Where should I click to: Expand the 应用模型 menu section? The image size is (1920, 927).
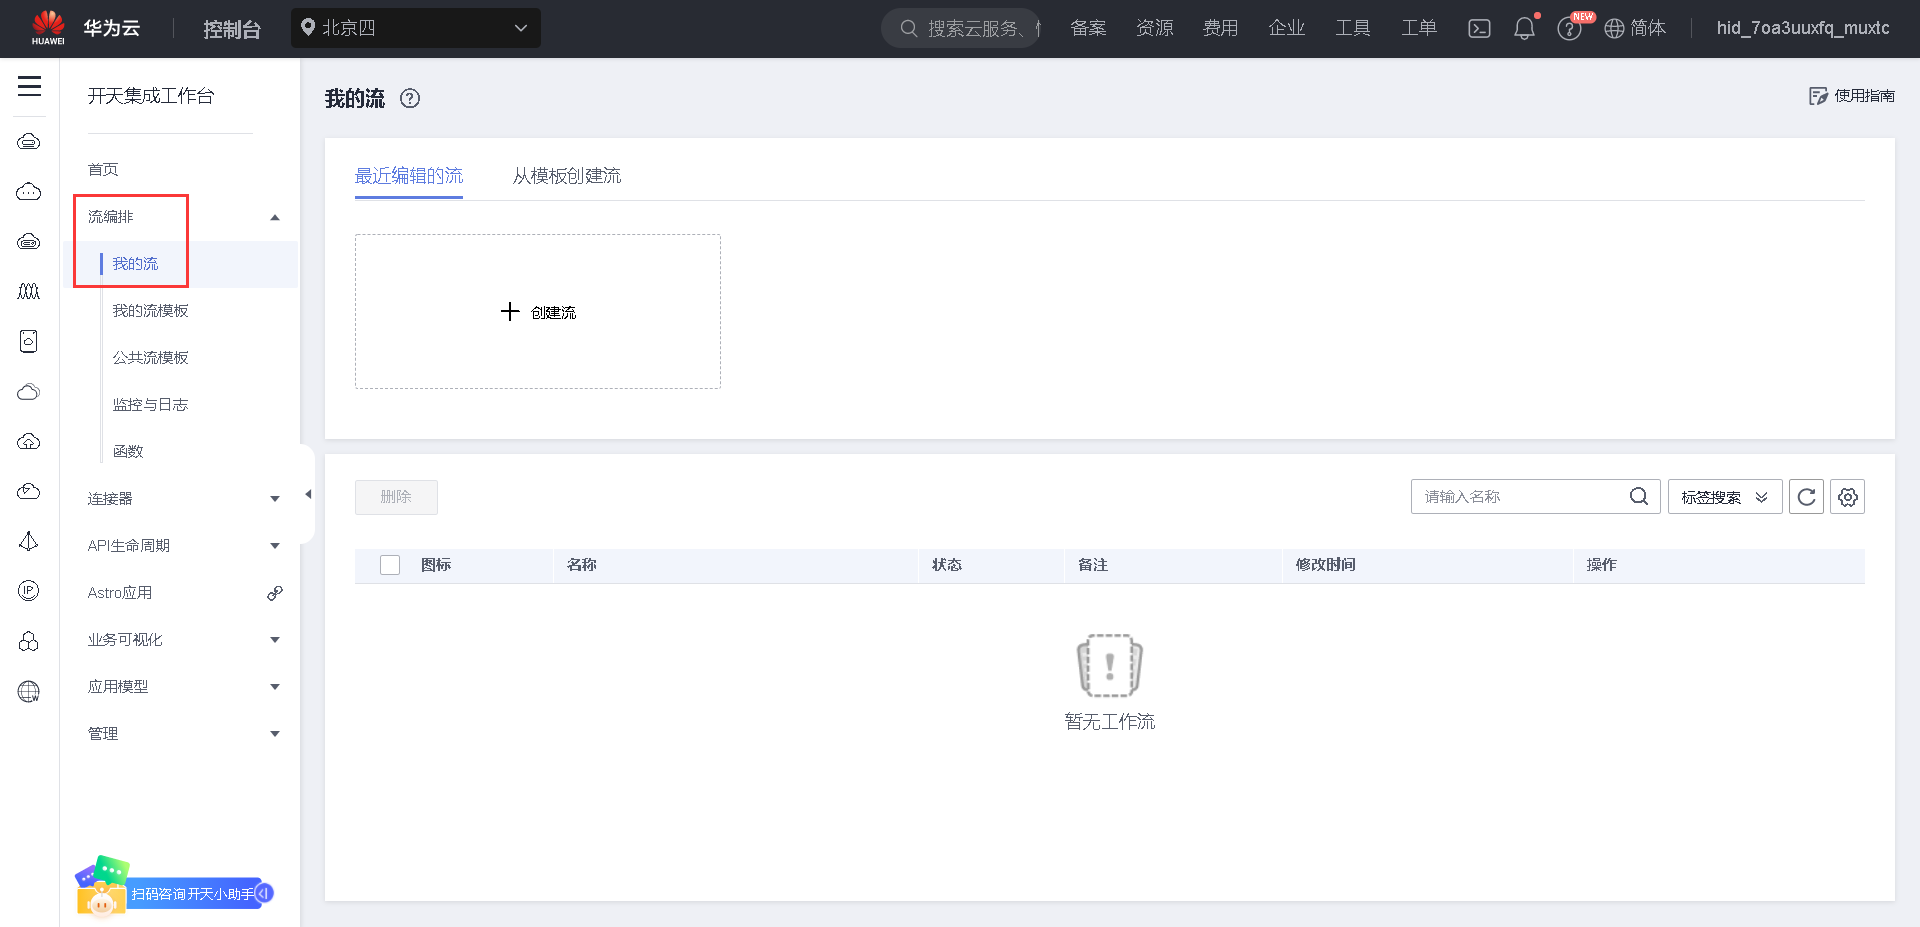[x=275, y=687]
